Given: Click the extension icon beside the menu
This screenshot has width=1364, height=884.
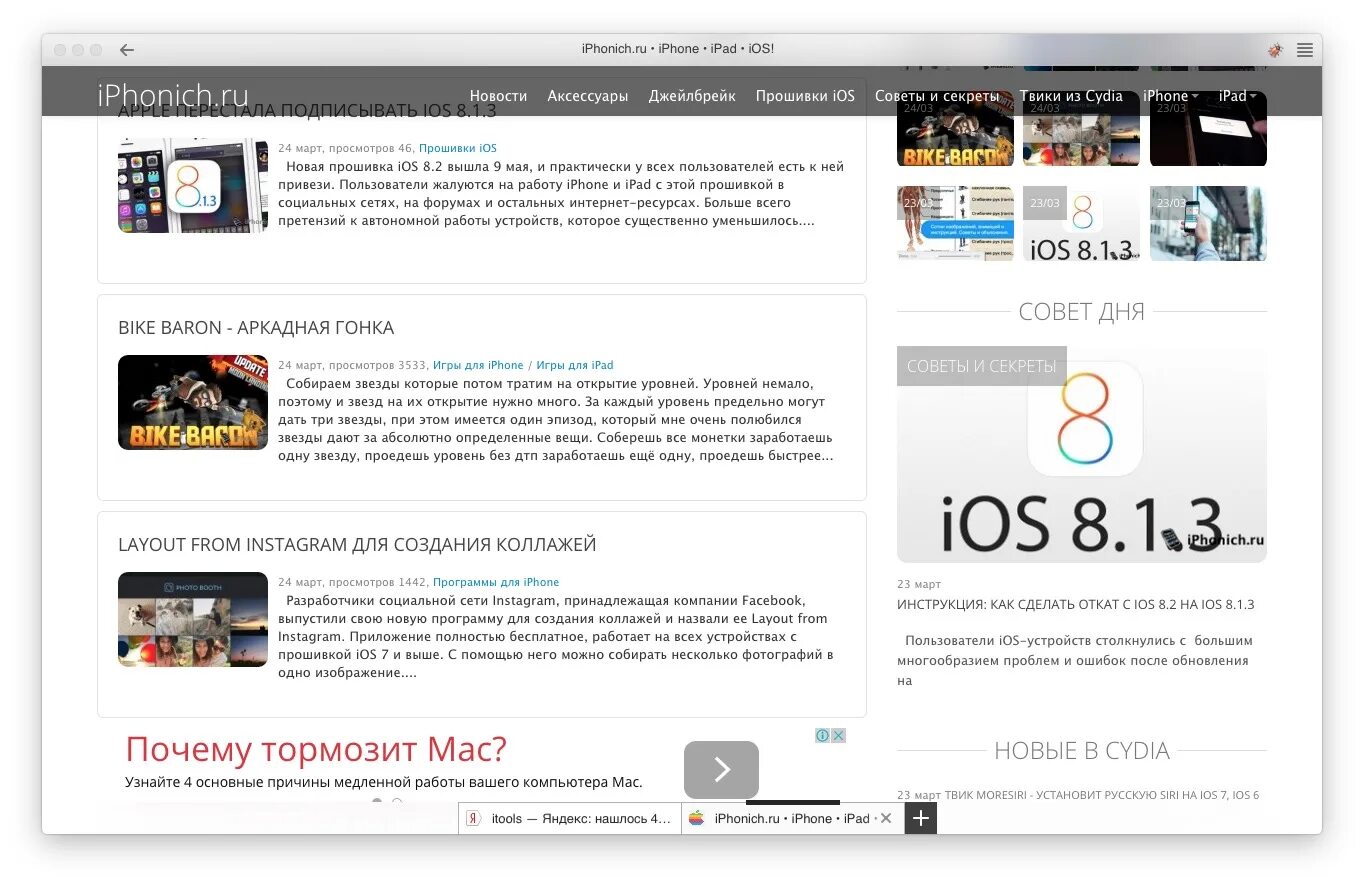Looking at the screenshot, I should [x=1275, y=50].
